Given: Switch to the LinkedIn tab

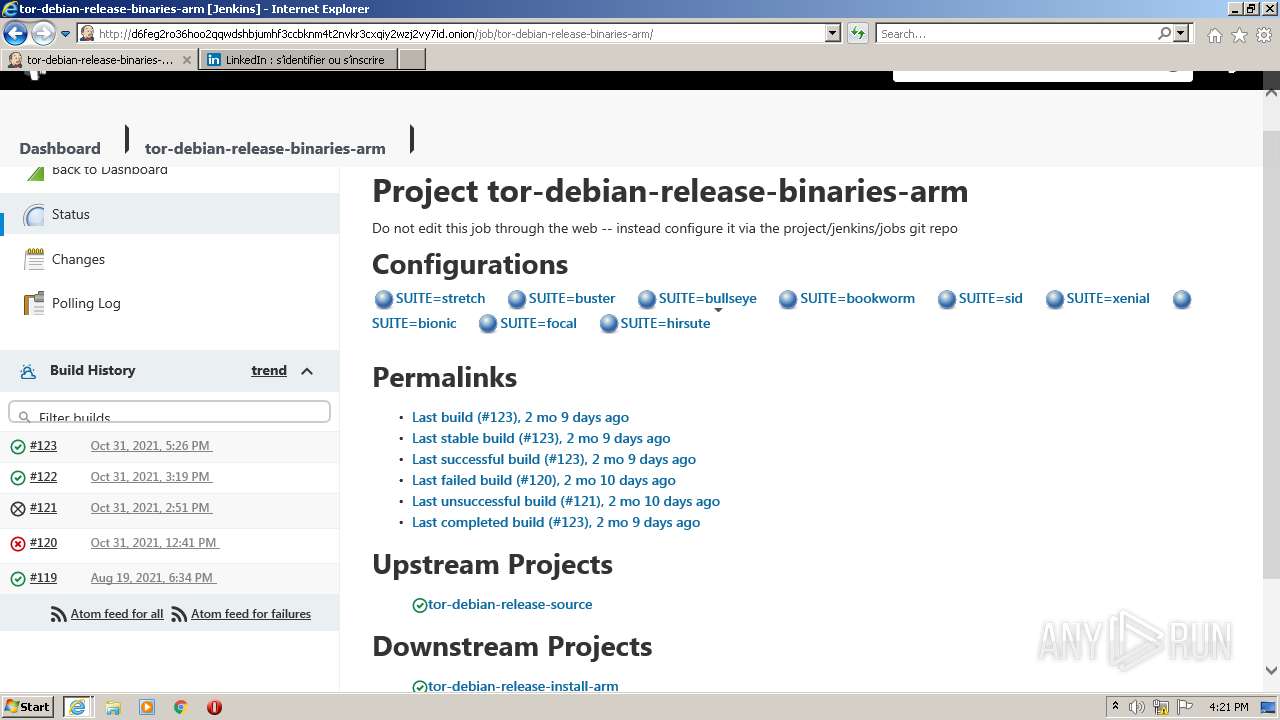Looking at the screenshot, I should click(x=298, y=60).
